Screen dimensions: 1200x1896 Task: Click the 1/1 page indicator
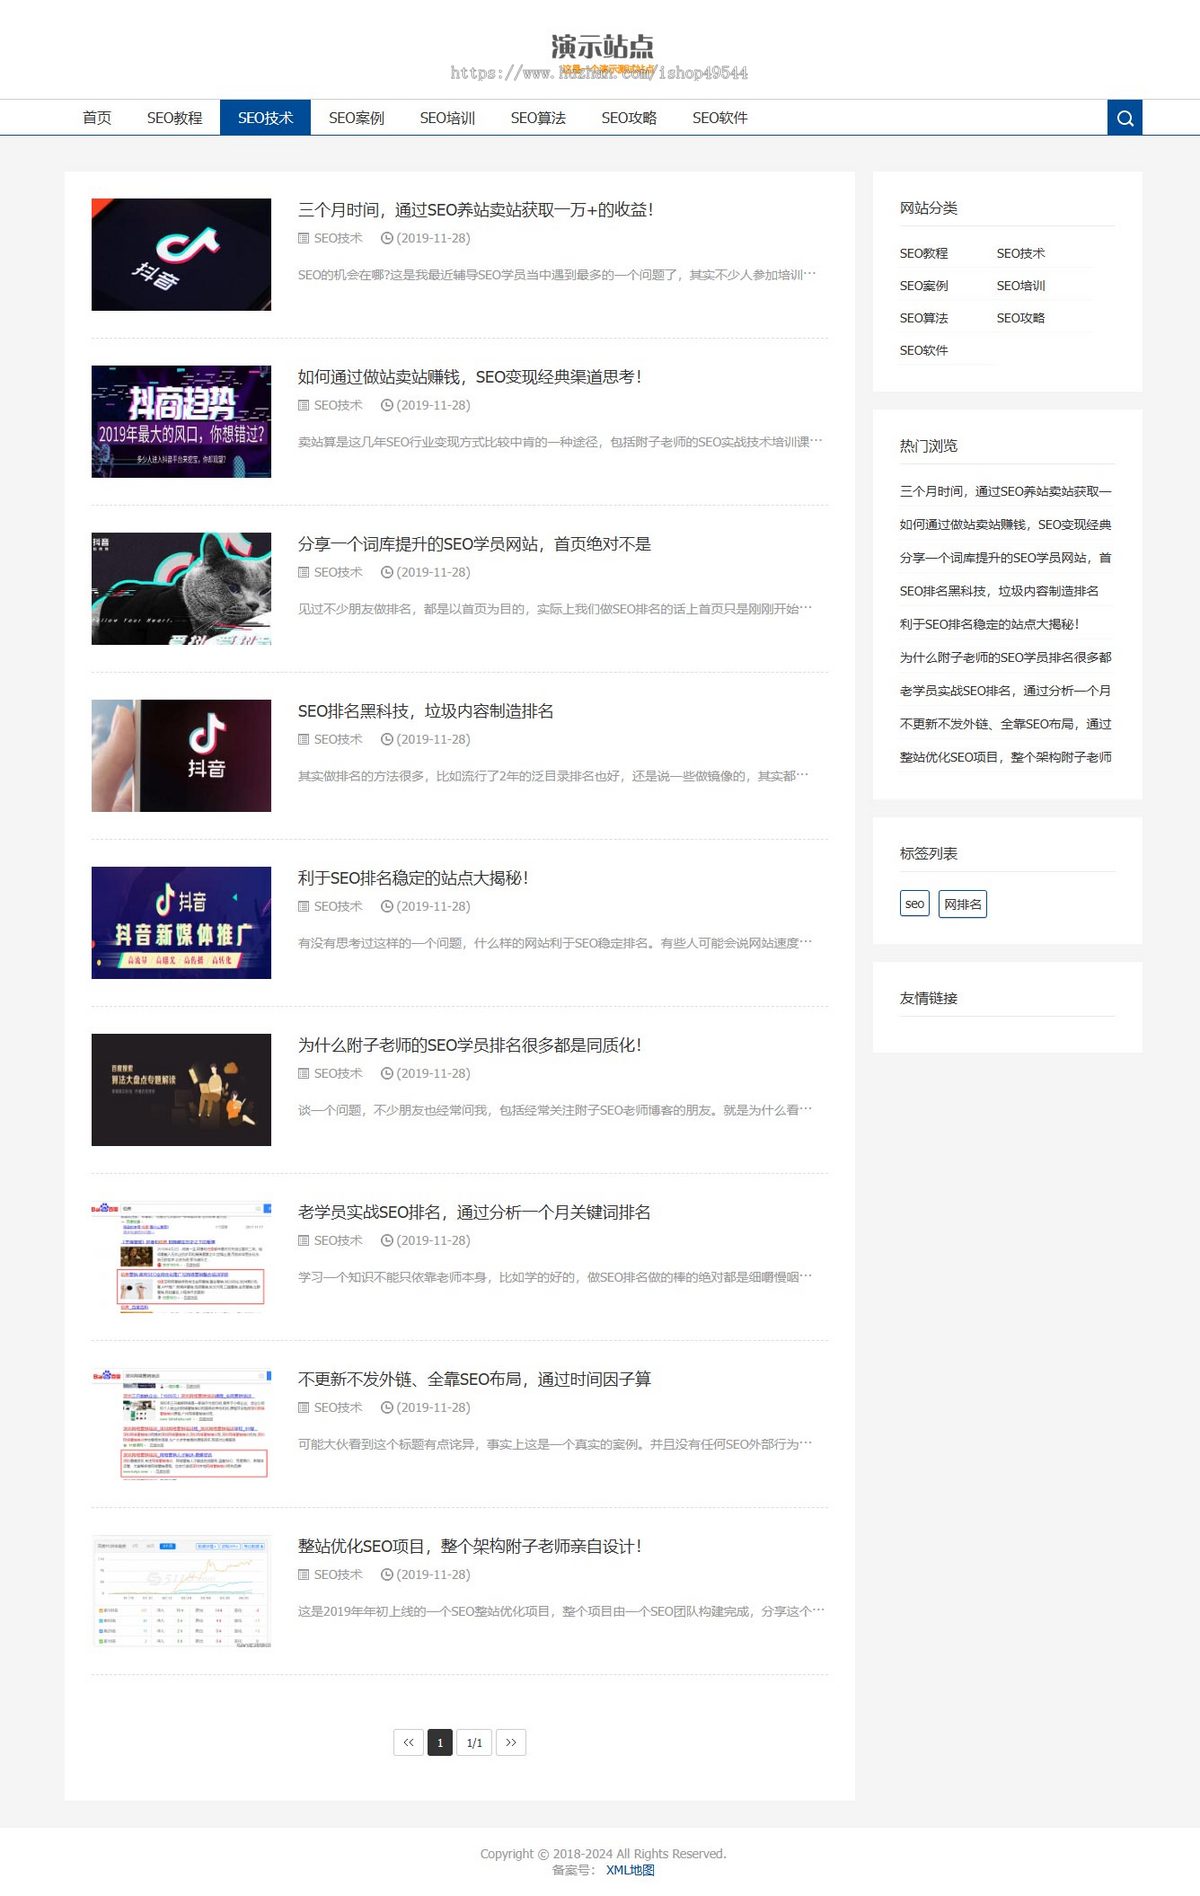point(474,1742)
